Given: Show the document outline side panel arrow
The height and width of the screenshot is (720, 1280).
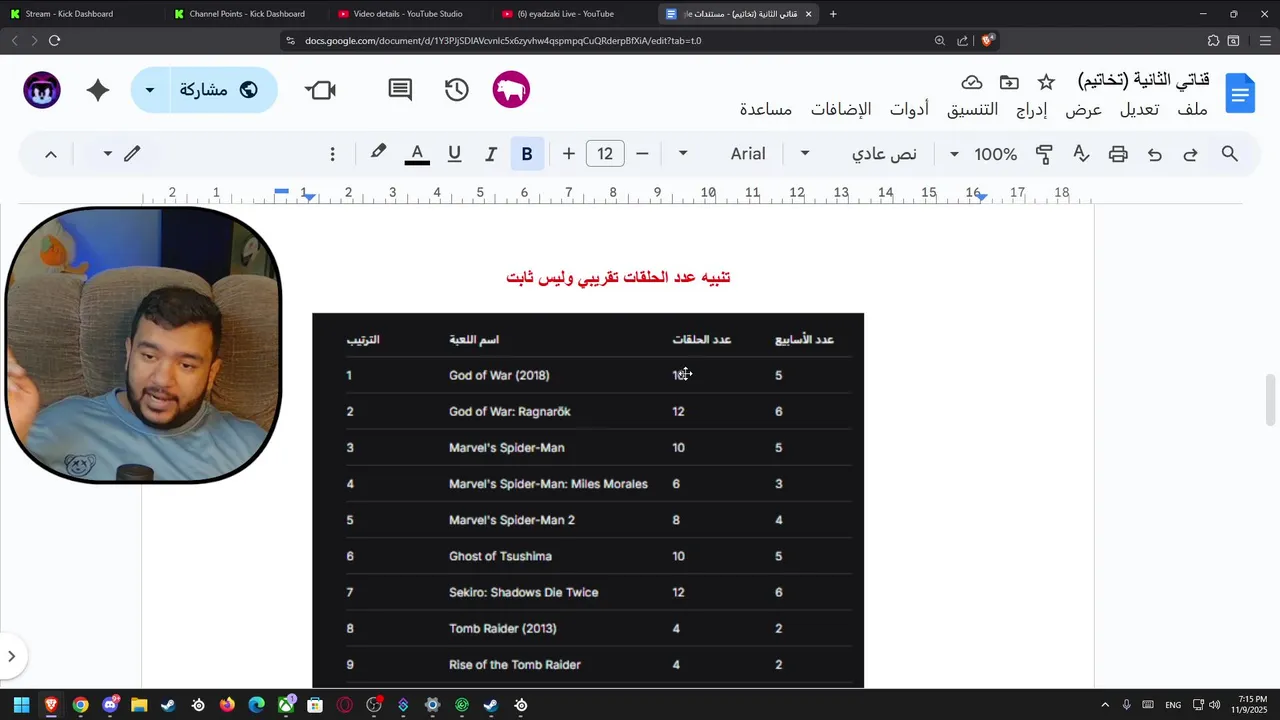Looking at the screenshot, I should [x=11, y=656].
